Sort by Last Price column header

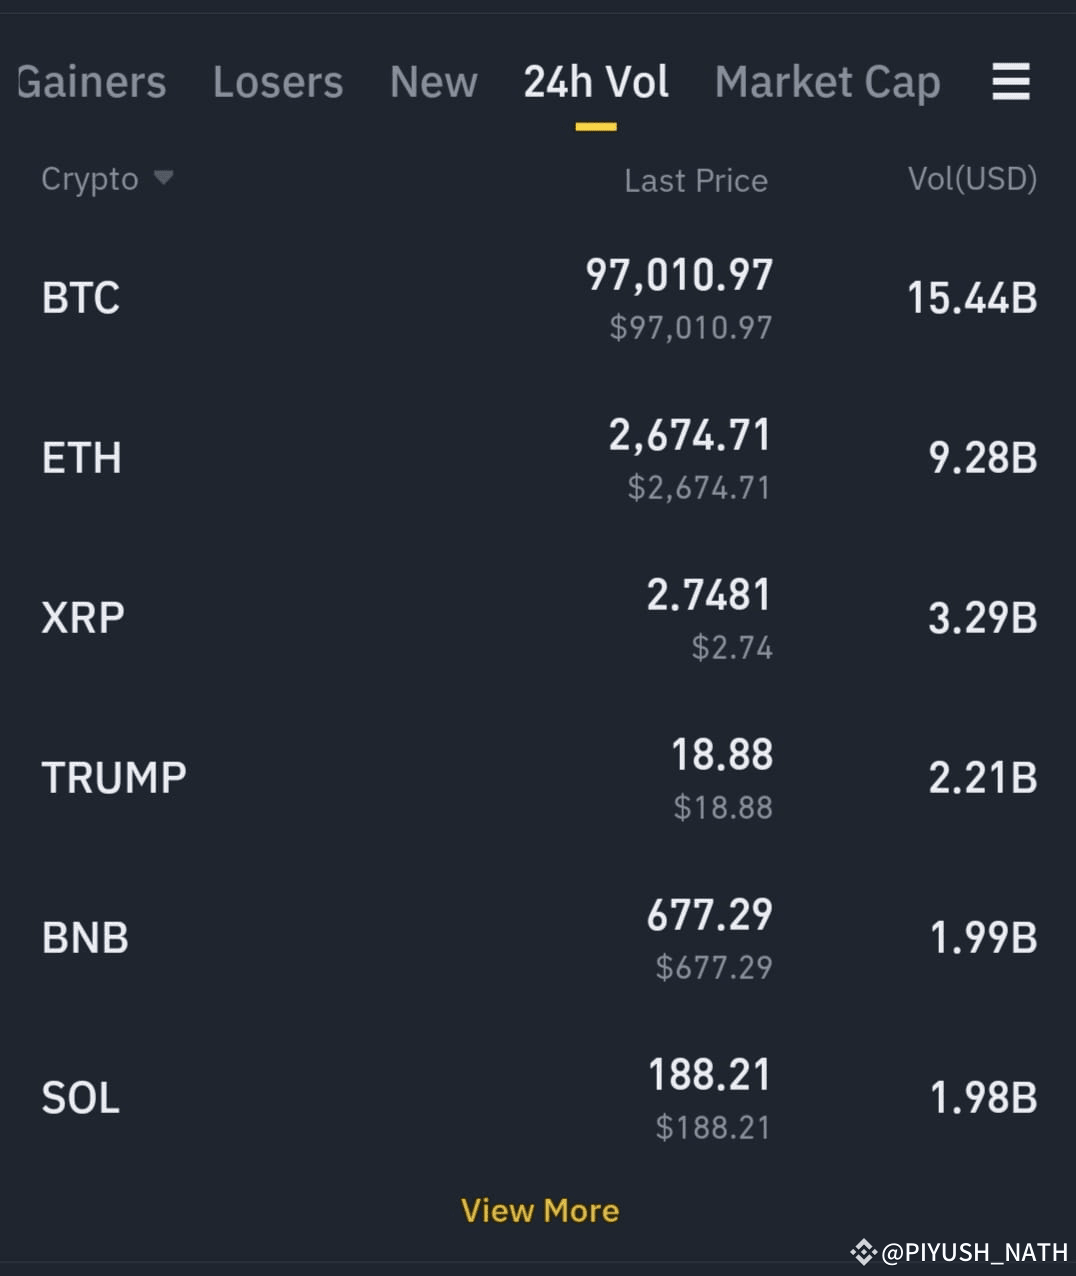click(x=696, y=180)
